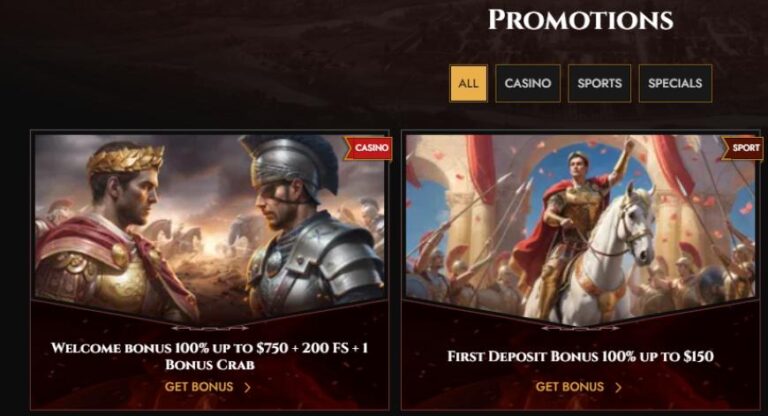
Task: Click GET BONUS under the Welcome bonus
Action: click(199, 387)
